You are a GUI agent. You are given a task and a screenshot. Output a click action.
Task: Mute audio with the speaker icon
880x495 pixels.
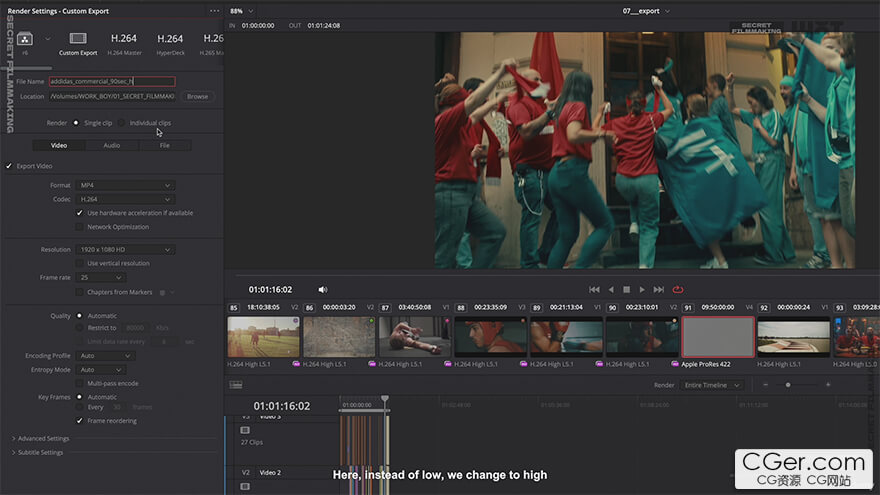coord(323,290)
